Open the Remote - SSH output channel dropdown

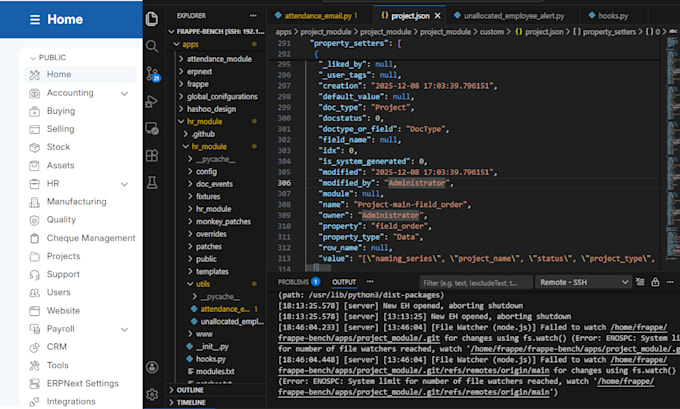(x=583, y=282)
